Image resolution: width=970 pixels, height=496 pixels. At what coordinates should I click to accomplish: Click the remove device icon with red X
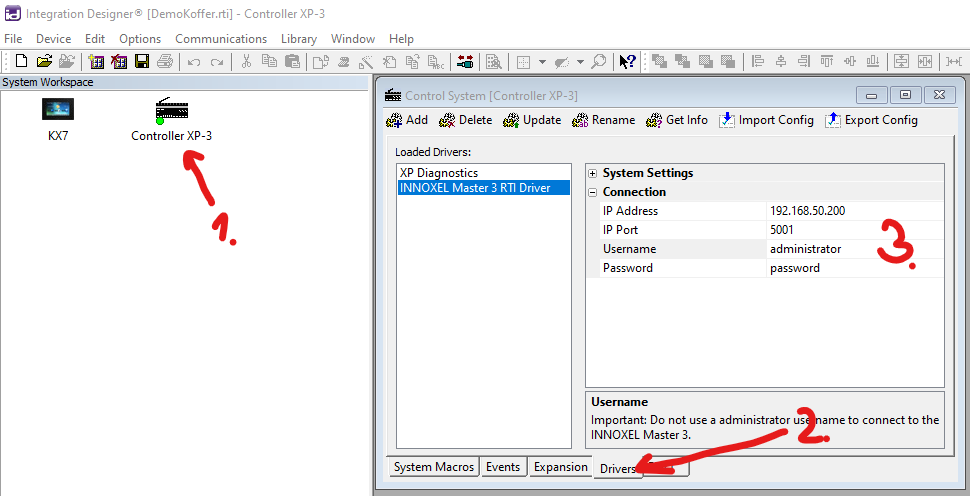[x=119, y=61]
